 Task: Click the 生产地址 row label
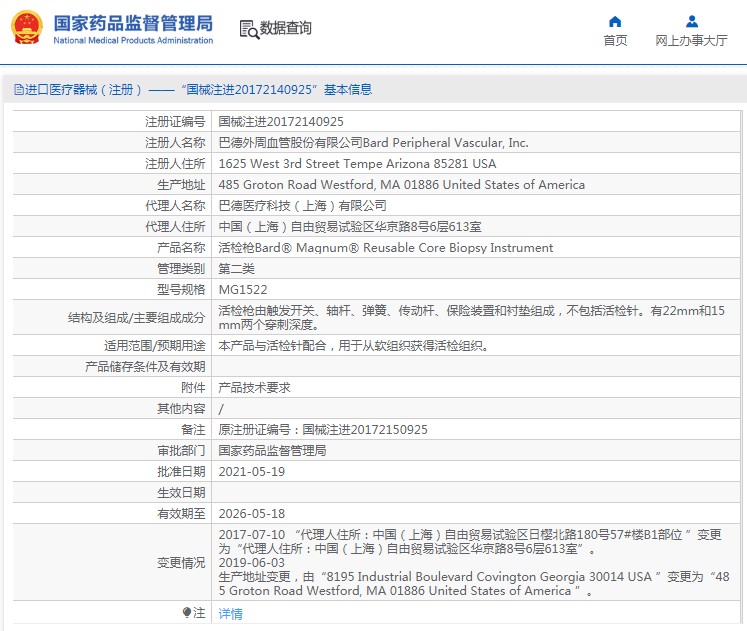pos(181,185)
